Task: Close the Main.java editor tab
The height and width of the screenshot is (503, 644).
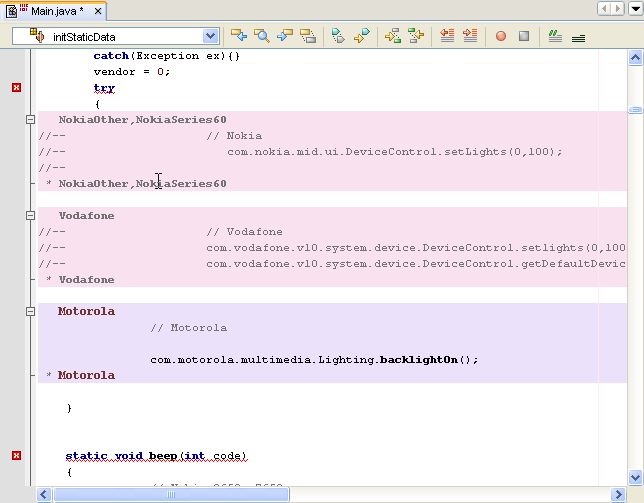Action: (x=98, y=11)
